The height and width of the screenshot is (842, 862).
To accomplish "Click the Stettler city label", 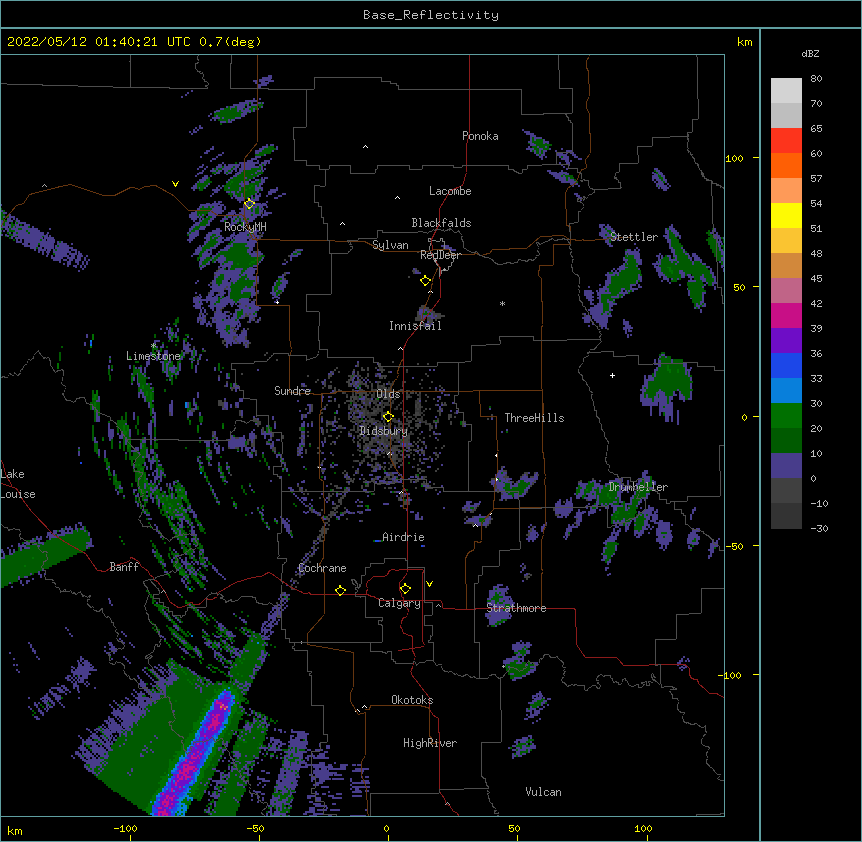I will click(x=634, y=237).
